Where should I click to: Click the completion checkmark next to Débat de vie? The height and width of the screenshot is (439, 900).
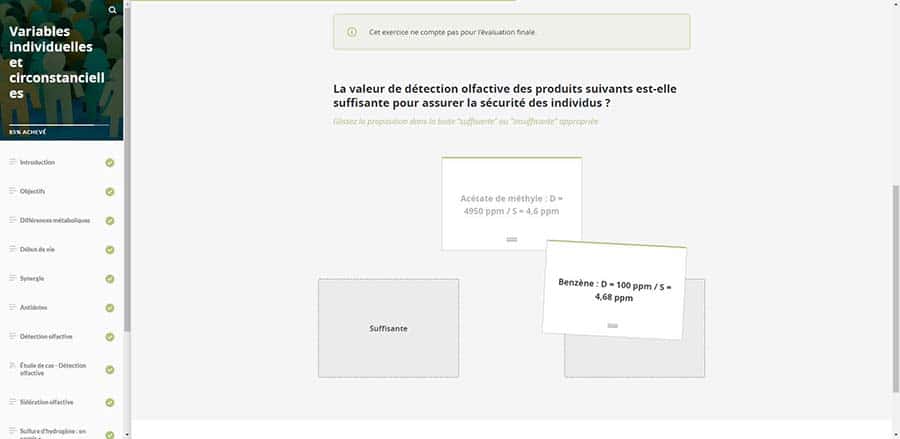coord(110,249)
